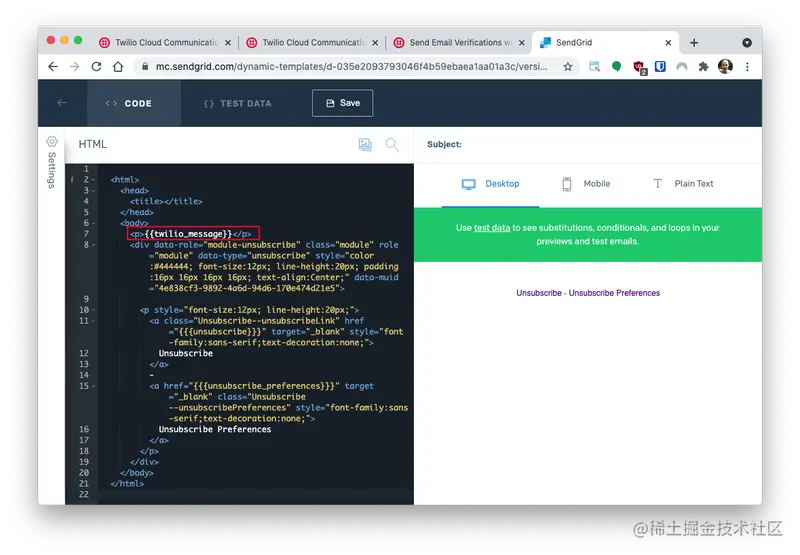Viewport: 800px width, 555px height.
Task: Click the Bitwarden shield extension icon
Action: (x=660, y=66)
